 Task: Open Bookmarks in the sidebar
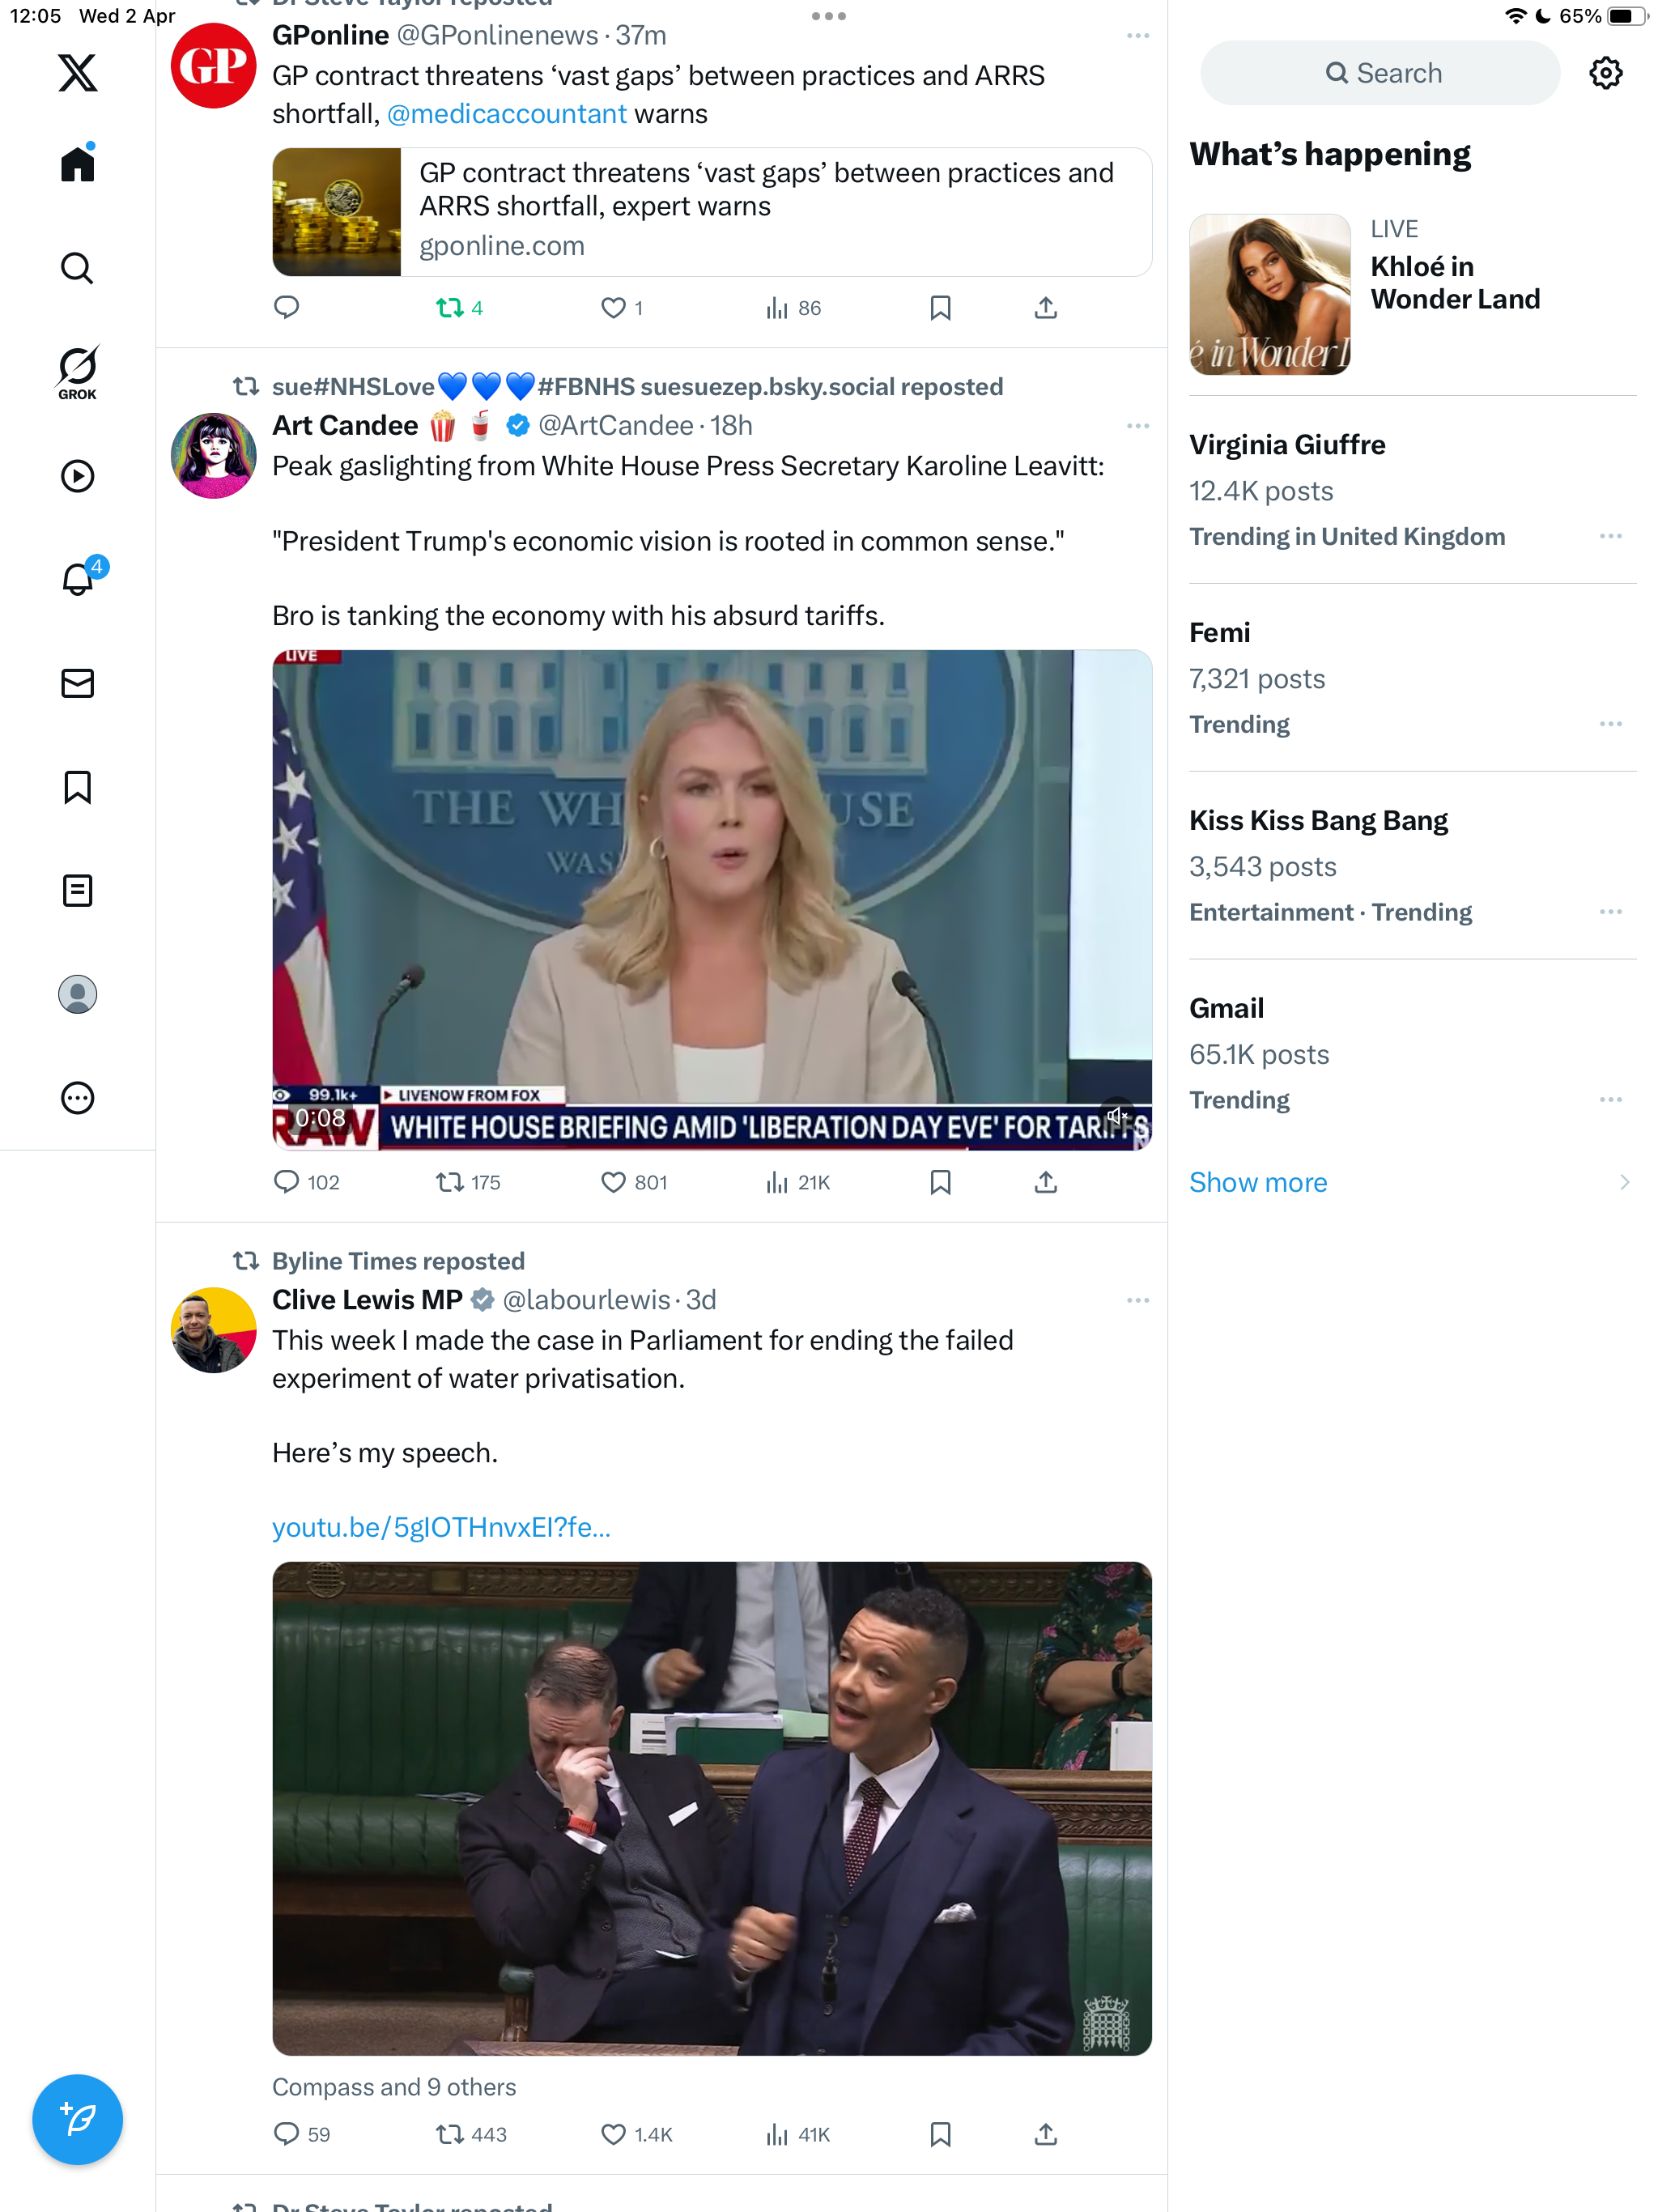tap(77, 787)
